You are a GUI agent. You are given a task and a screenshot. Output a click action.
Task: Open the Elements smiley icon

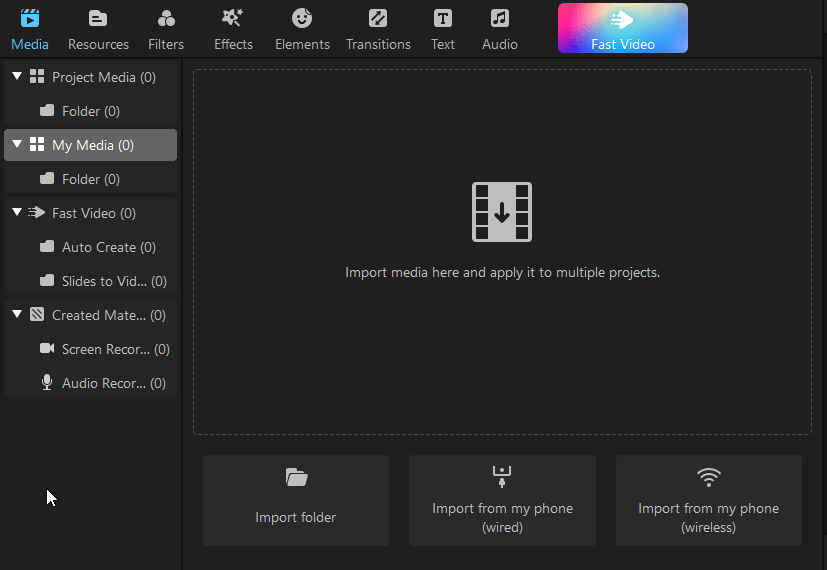tap(302, 18)
